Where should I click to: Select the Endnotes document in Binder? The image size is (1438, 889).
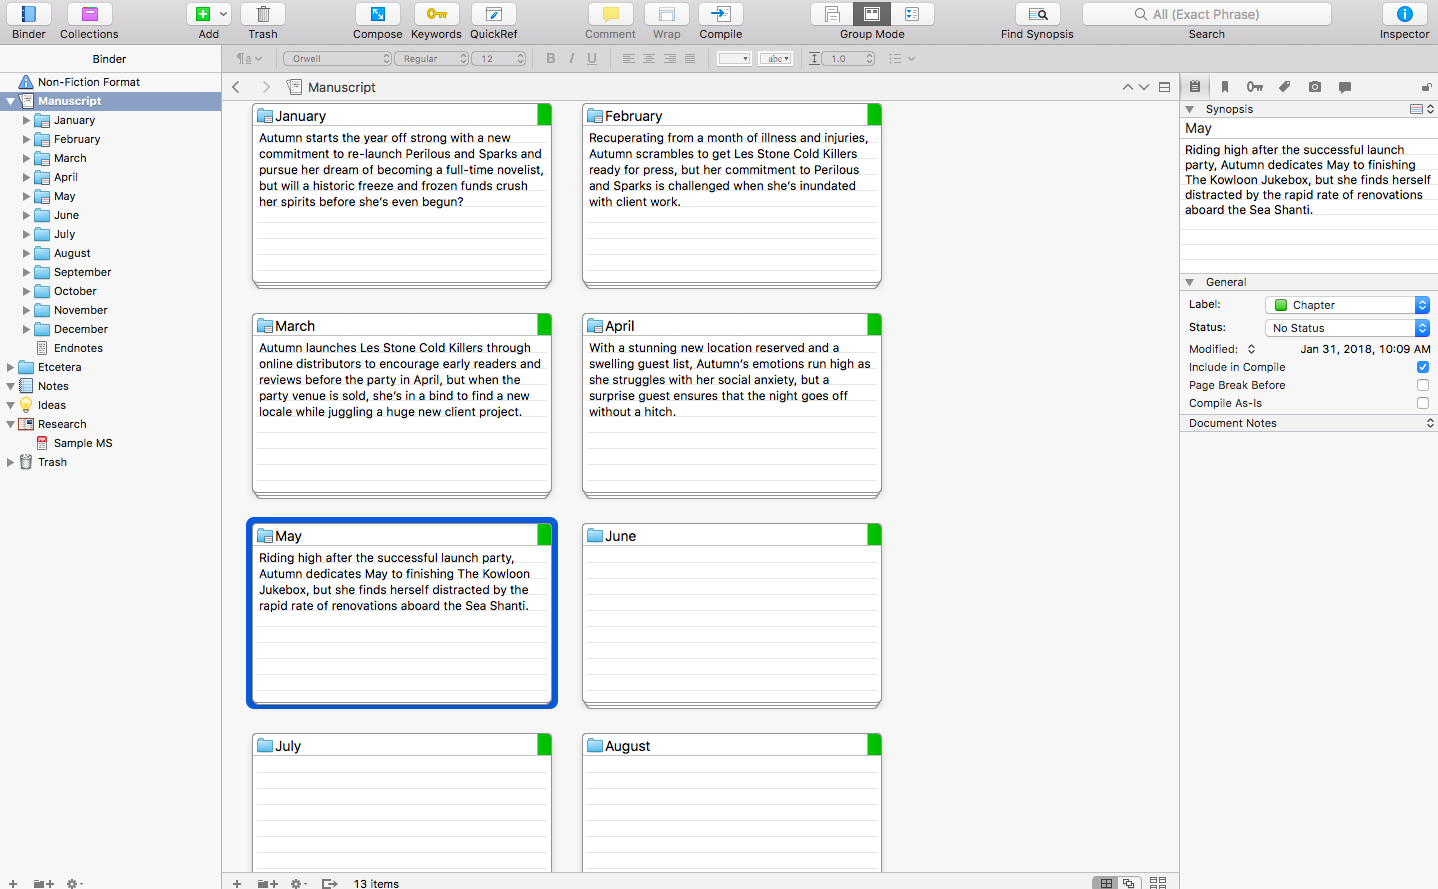(78, 348)
